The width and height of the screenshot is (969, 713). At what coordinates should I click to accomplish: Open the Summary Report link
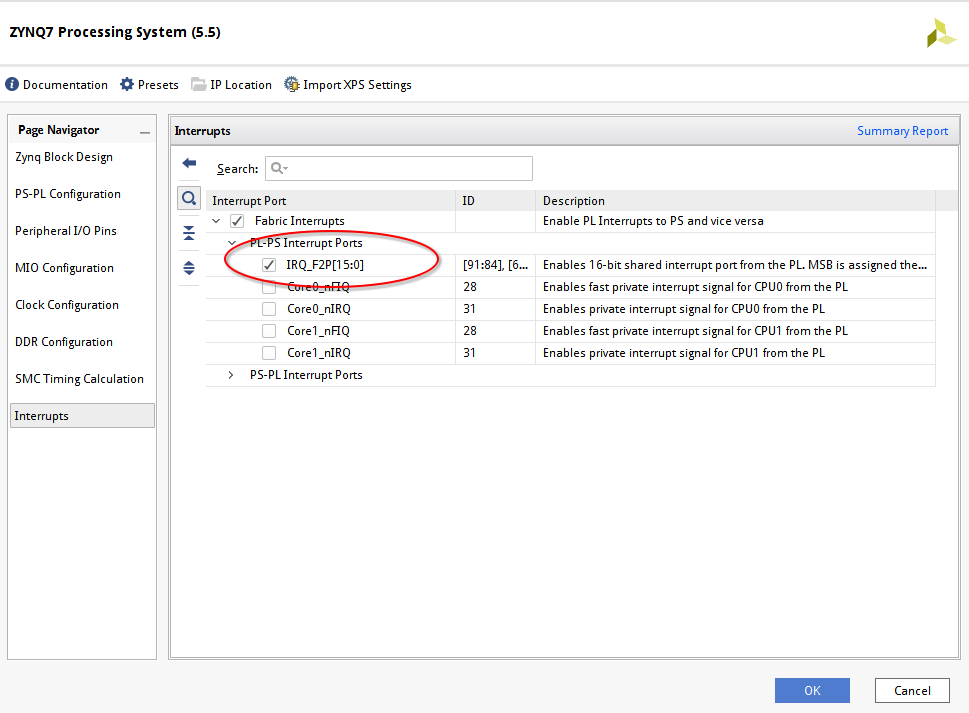pos(902,131)
